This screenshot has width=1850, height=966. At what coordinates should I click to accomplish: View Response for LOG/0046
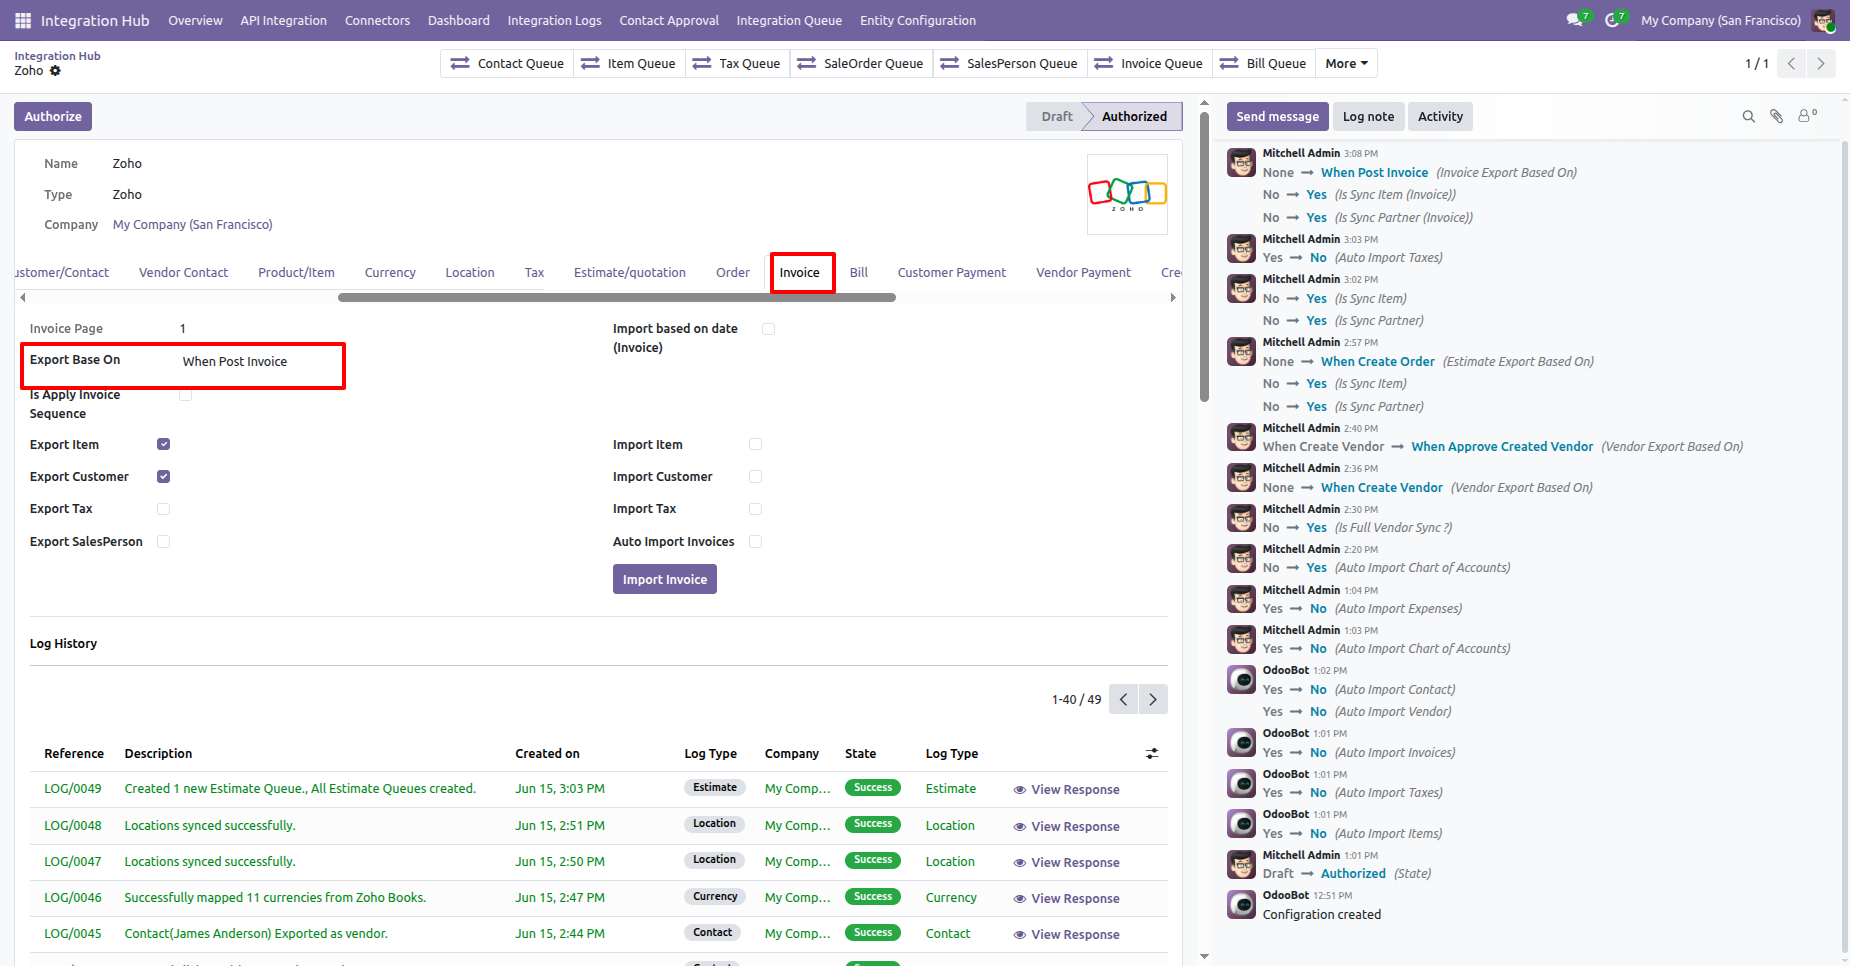[x=1066, y=899]
